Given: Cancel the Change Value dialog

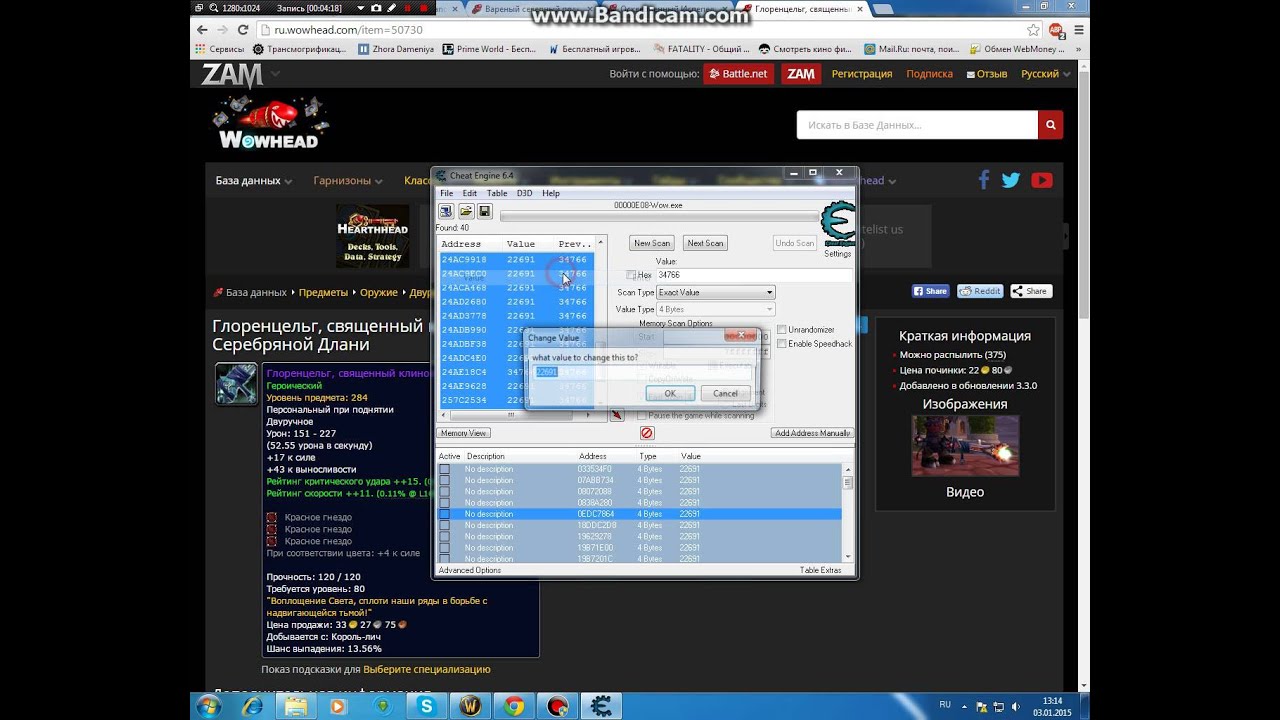Looking at the screenshot, I should (x=725, y=393).
